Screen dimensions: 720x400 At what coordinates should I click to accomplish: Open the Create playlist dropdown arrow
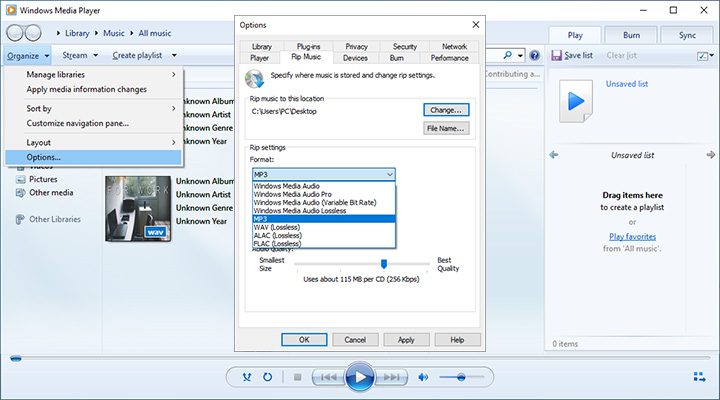point(174,55)
